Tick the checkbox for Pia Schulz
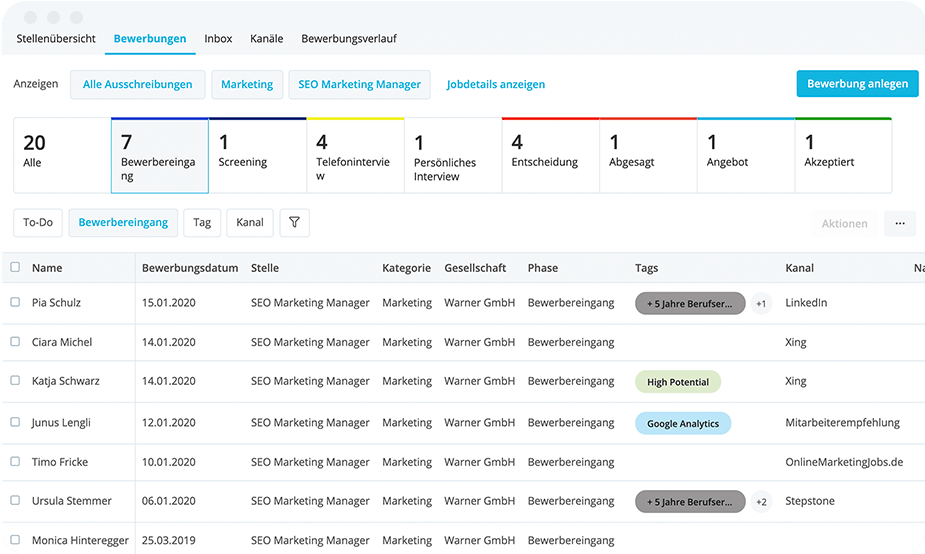Viewport: 925px width, 554px height. point(15,302)
